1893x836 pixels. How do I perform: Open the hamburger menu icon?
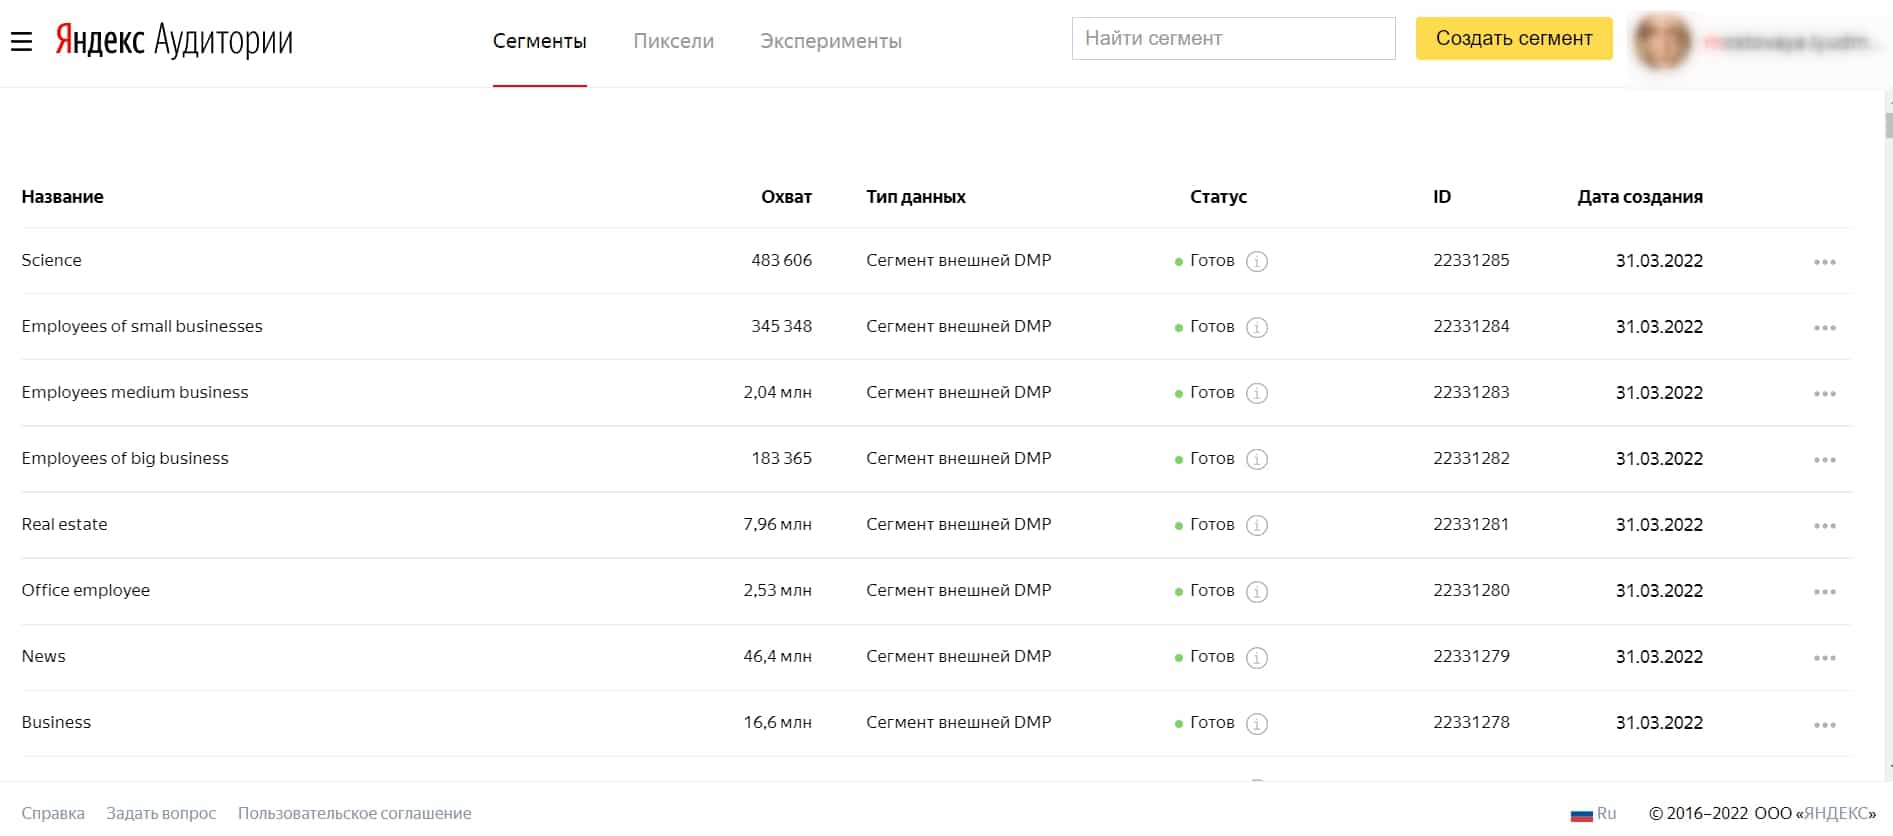tap(21, 41)
